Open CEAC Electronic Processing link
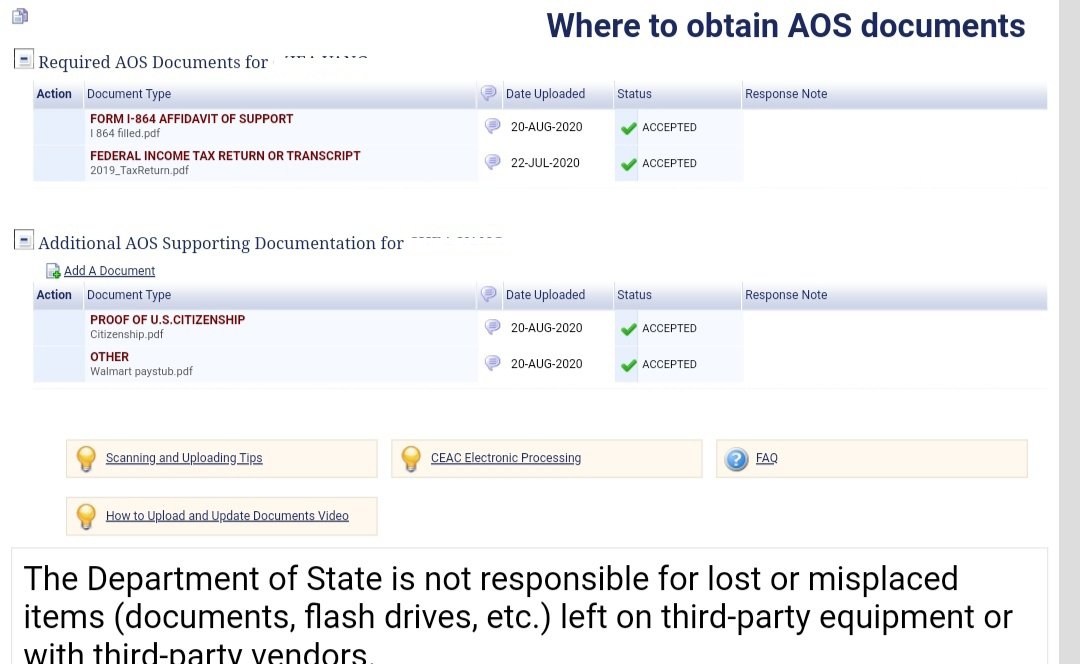The image size is (1080, 664). [506, 458]
